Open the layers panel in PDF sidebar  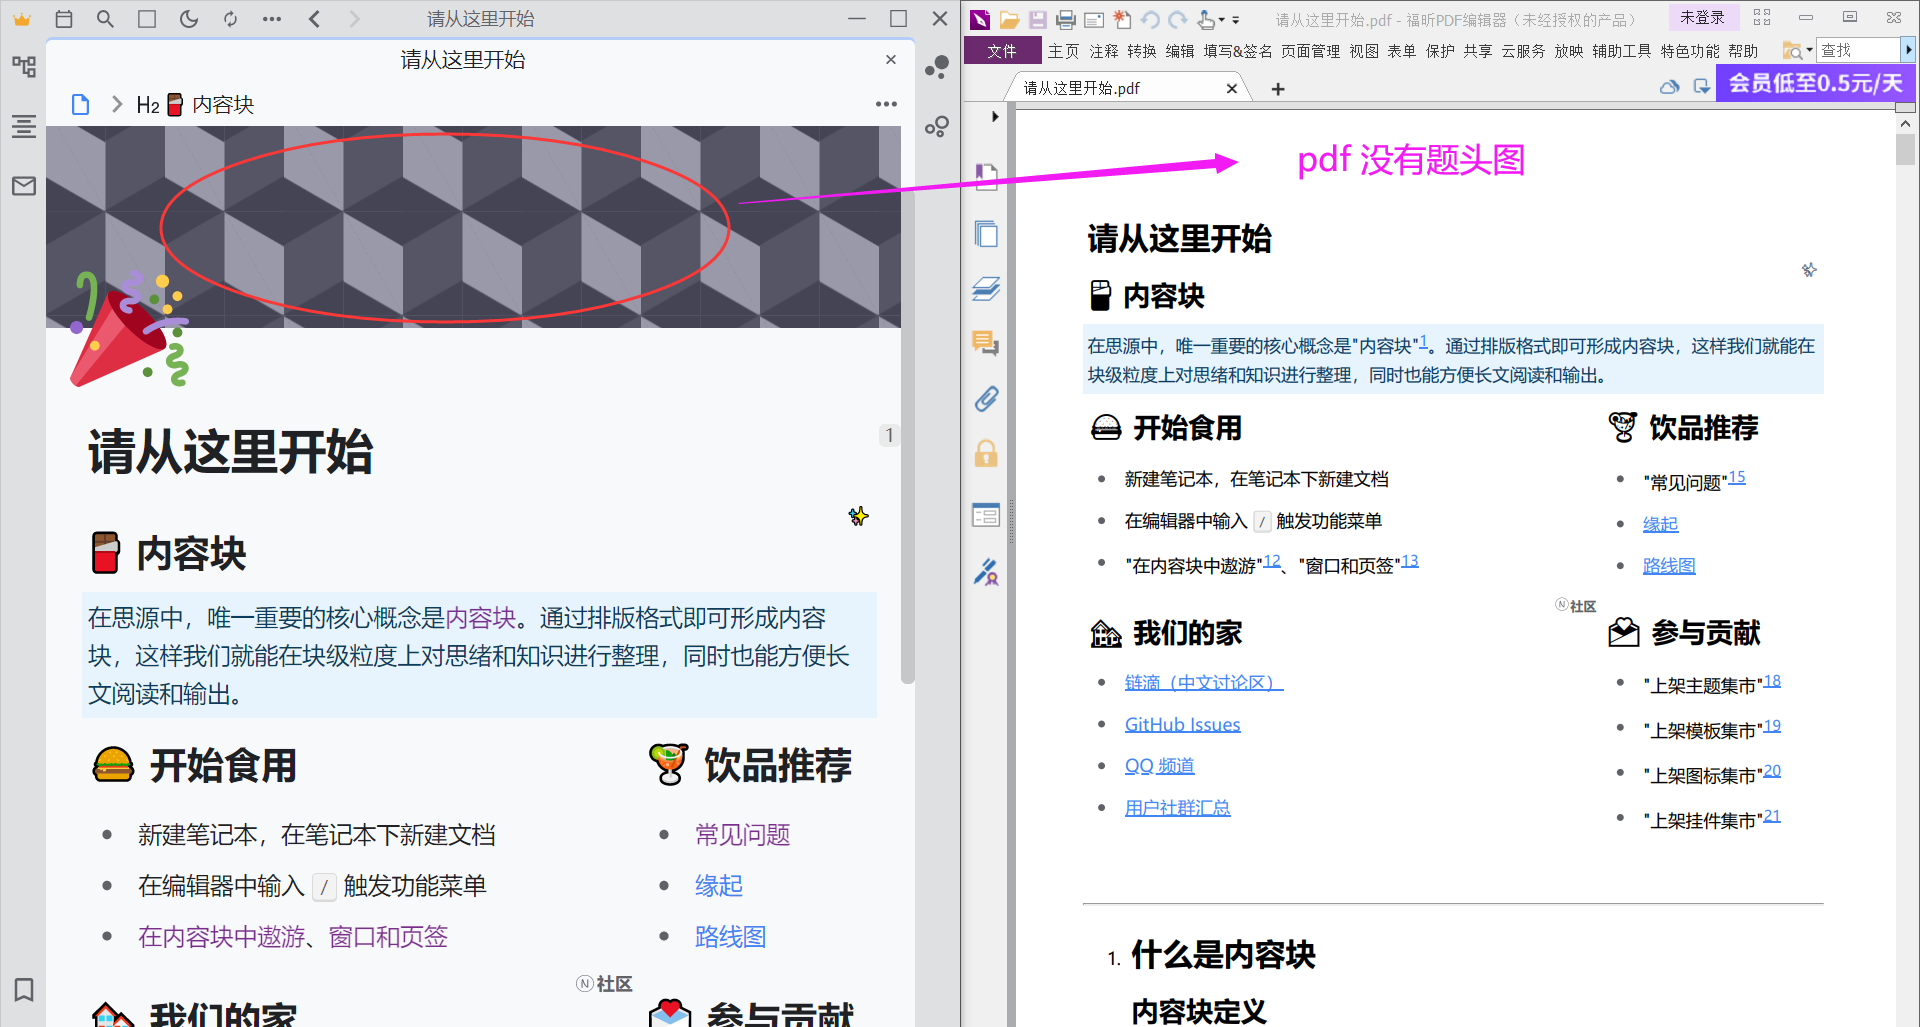pyautogui.click(x=986, y=289)
